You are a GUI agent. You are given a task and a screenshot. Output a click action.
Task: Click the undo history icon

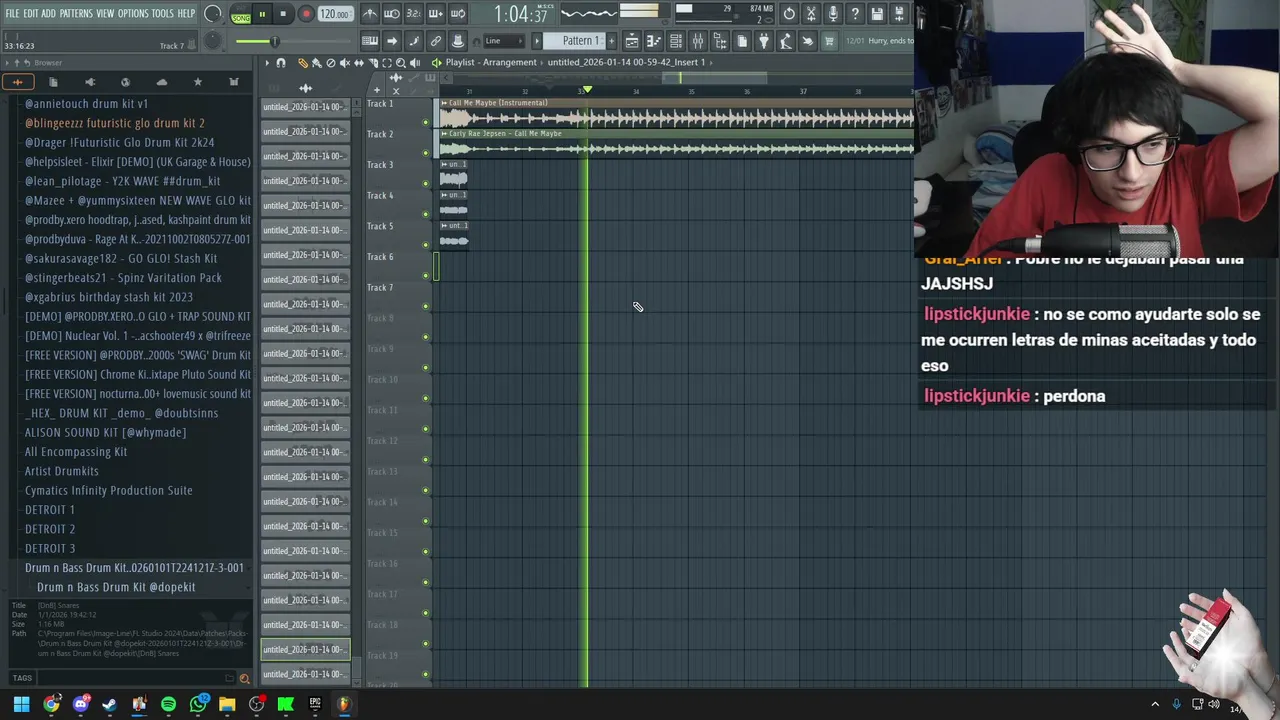[x=790, y=14]
